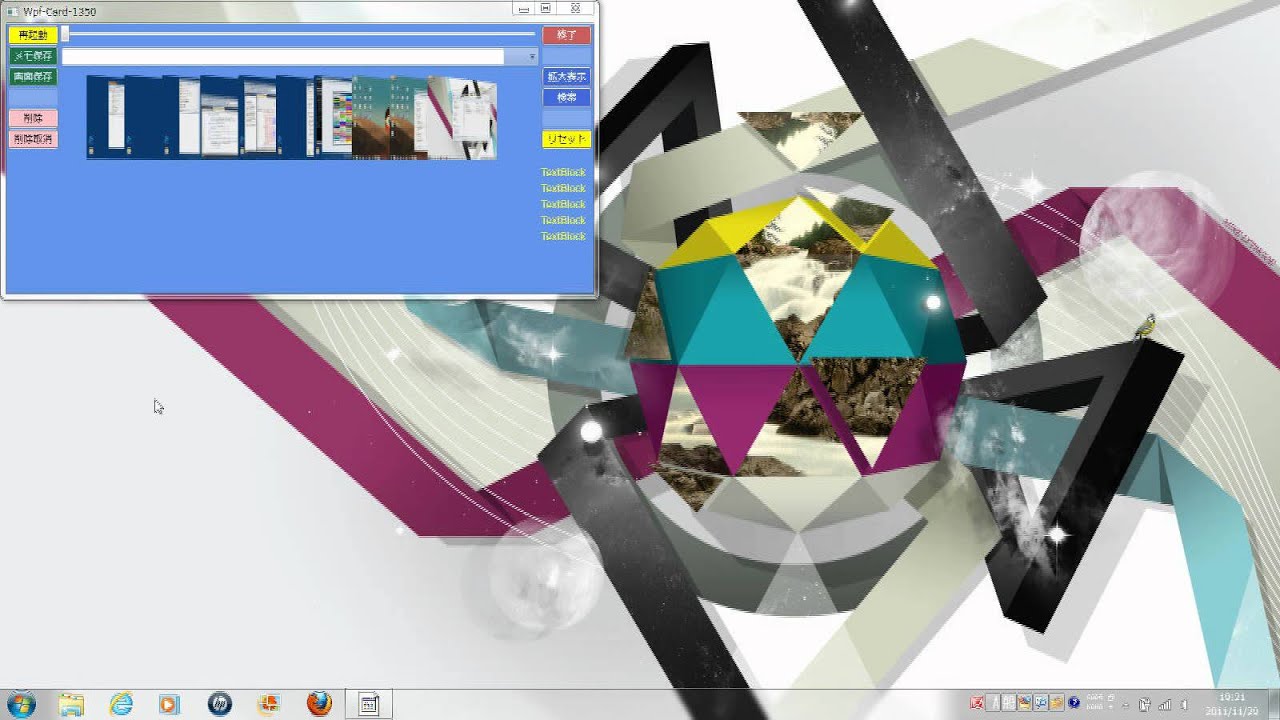The width and height of the screenshot is (1280, 720).
Task: Click the Wpf-Card-1350 window title icon
Action: pyautogui.click(x=12, y=11)
